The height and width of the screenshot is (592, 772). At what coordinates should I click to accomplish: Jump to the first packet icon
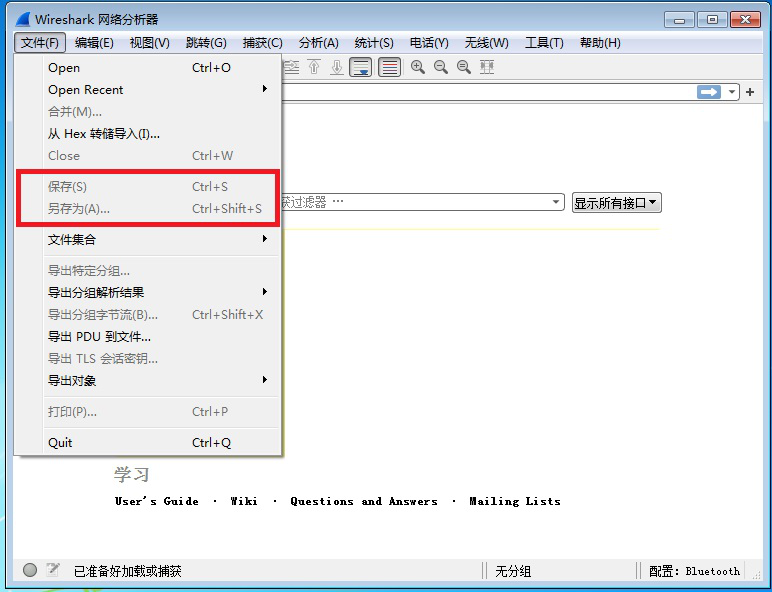314,67
